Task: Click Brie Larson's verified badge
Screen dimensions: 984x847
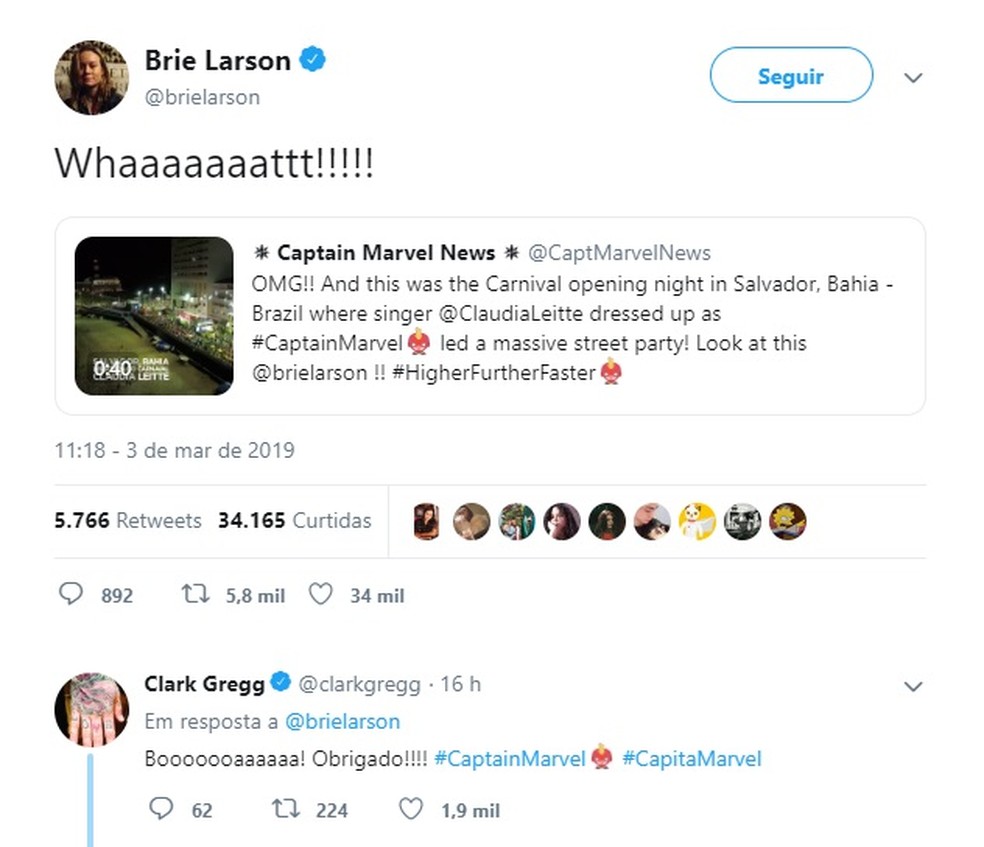Action: click(313, 60)
